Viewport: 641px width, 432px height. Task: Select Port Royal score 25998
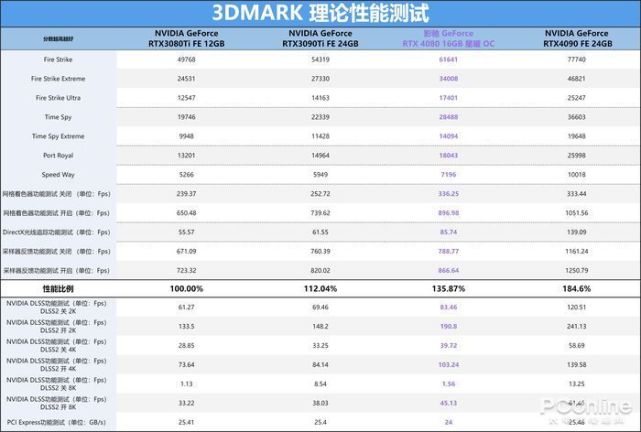click(577, 155)
